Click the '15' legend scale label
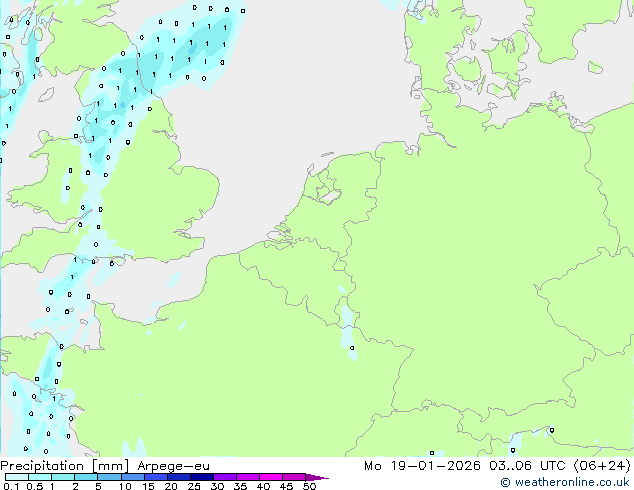634x490 pixels. [x=148, y=486]
